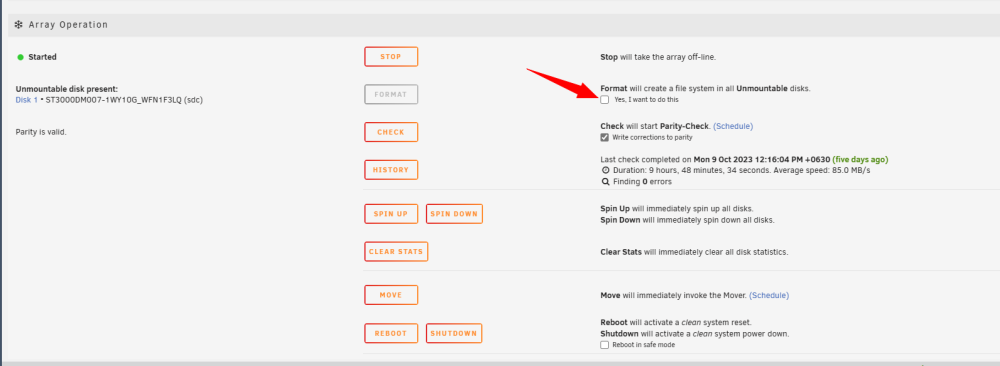Click the greyed-out FORMAT button
Screen dimensions: 1000x366
point(391,94)
